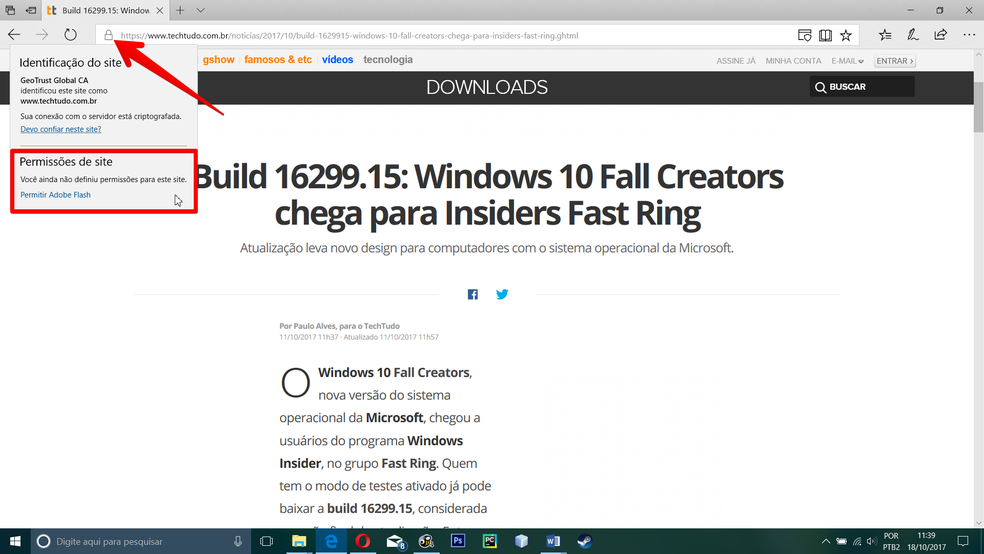Open the reading view book icon
Image resolution: width=984 pixels, height=554 pixels.
click(x=825, y=35)
